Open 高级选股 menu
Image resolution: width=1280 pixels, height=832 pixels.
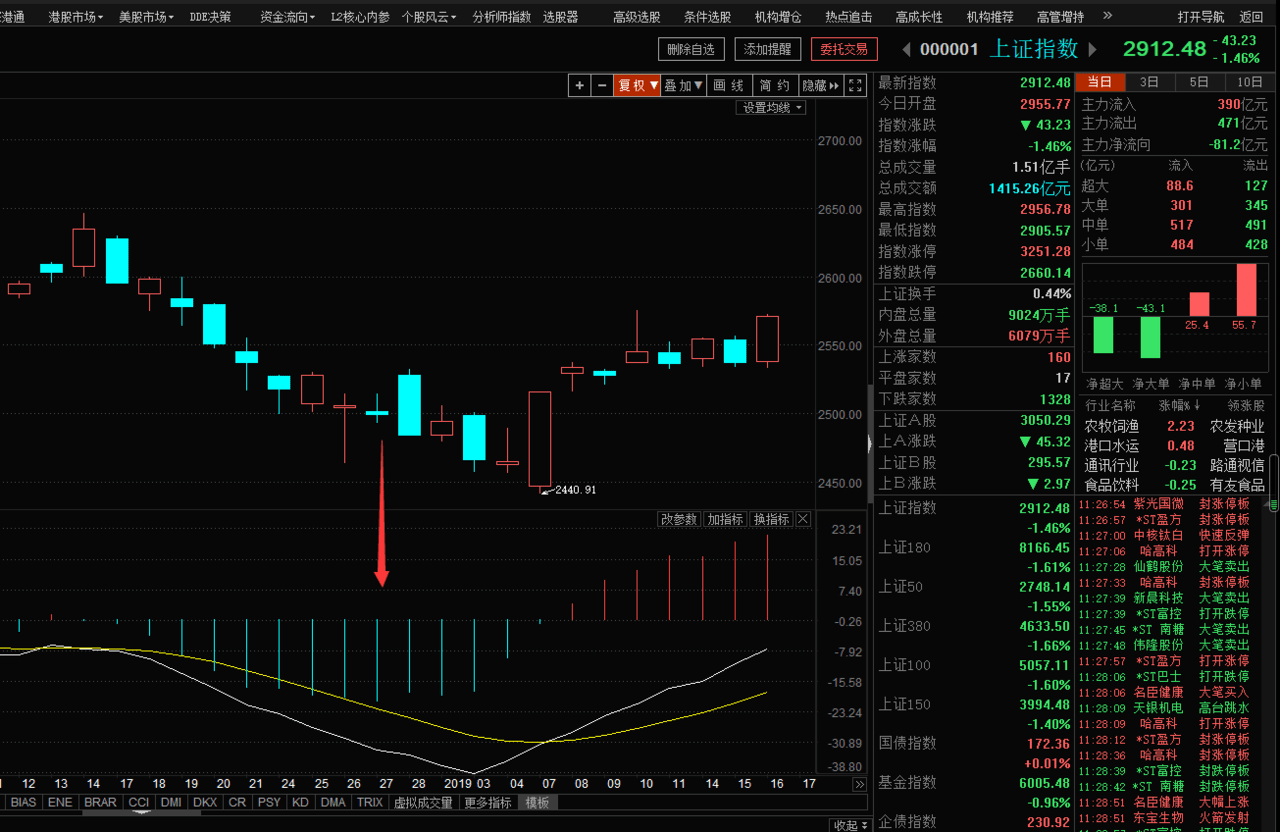click(x=636, y=17)
